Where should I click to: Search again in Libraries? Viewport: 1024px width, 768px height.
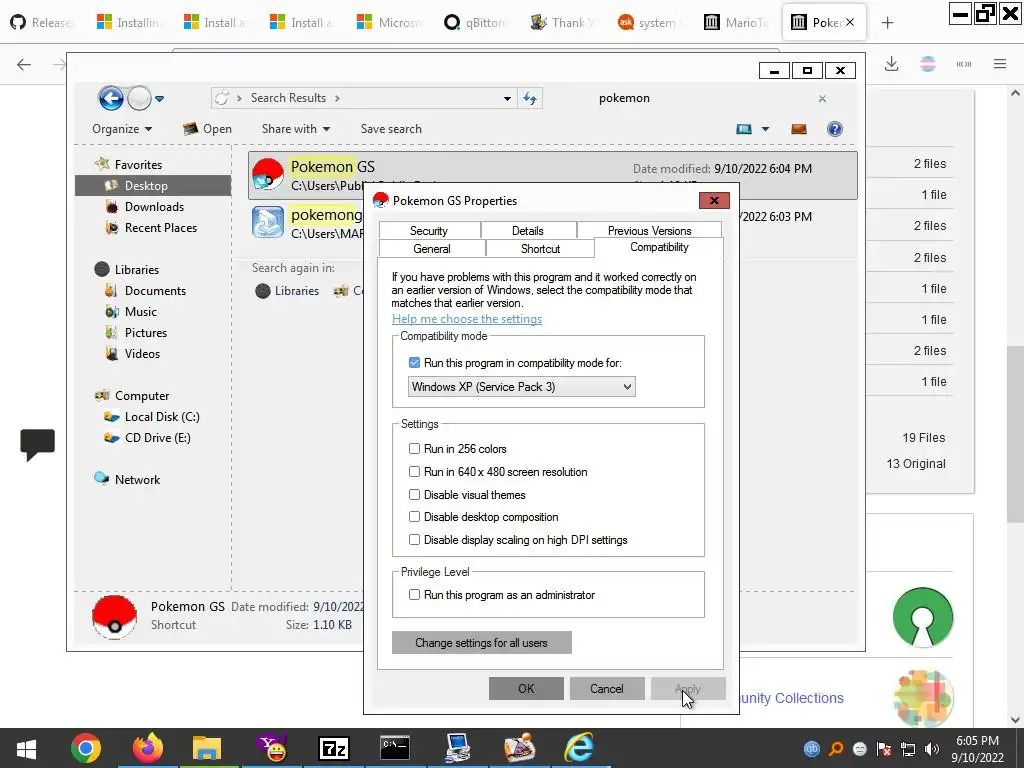point(287,291)
